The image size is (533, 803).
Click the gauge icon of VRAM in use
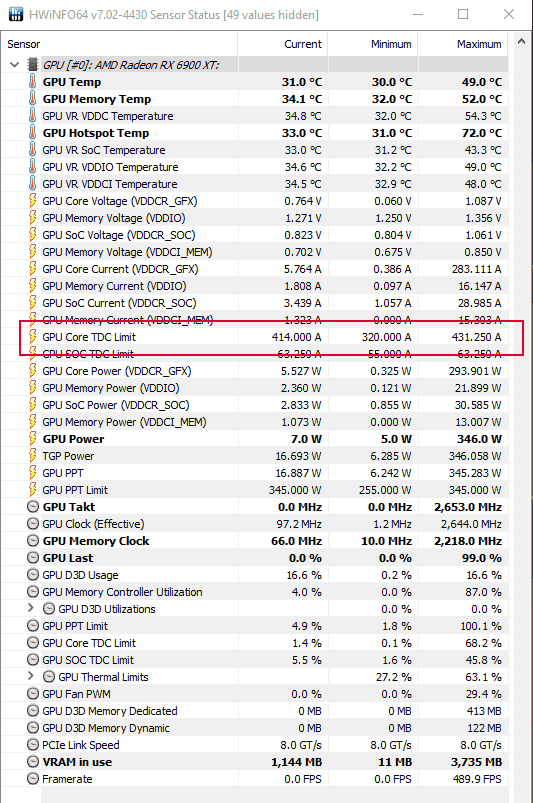(x=33, y=762)
